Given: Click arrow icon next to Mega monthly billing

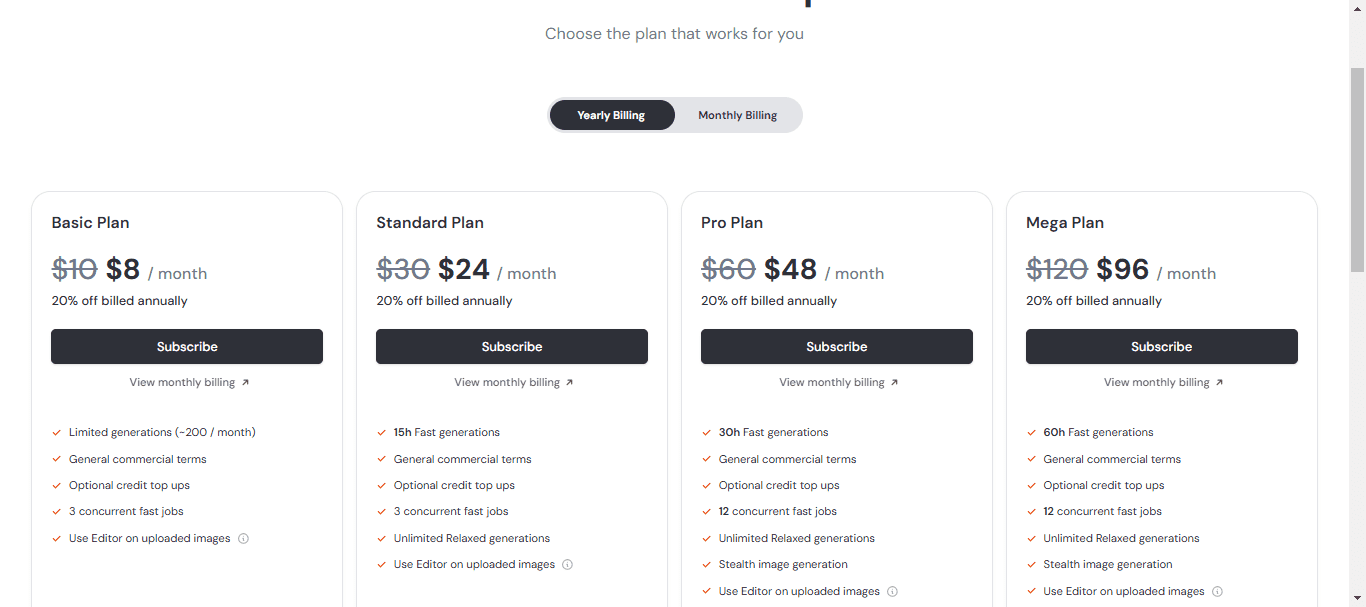Looking at the screenshot, I should pos(1219,382).
